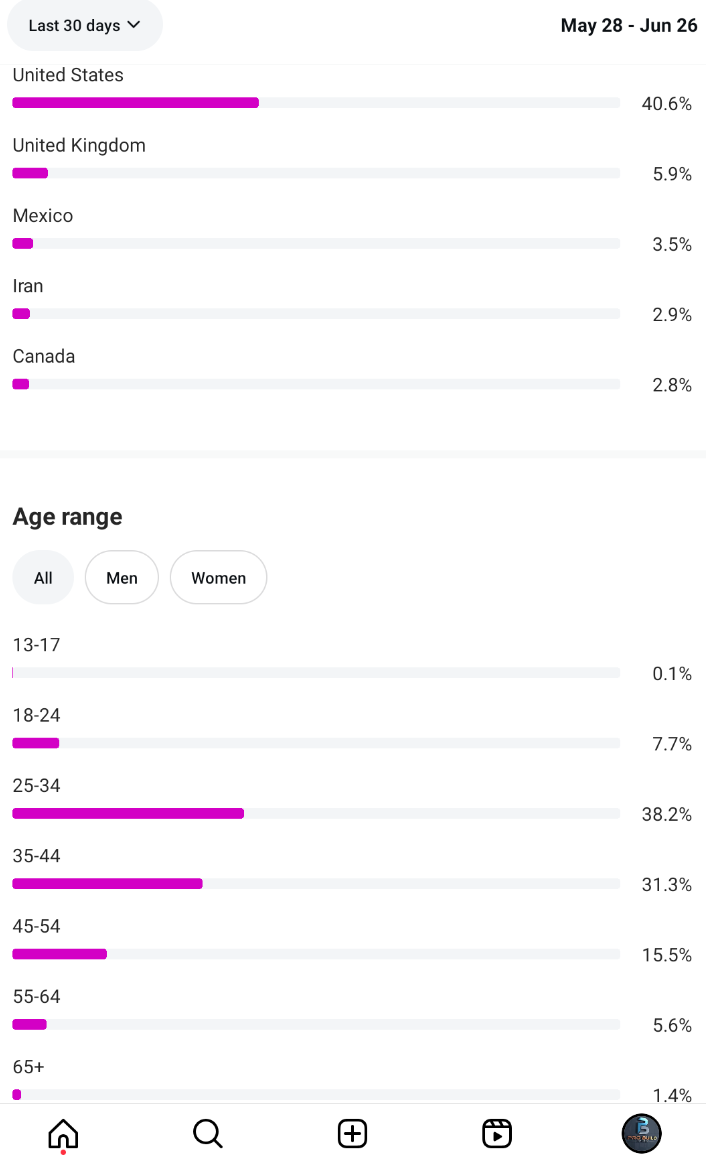This screenshot has width=706, height=1155.
Task: Select the Mexico country label
Action: (x=43, y=216)
